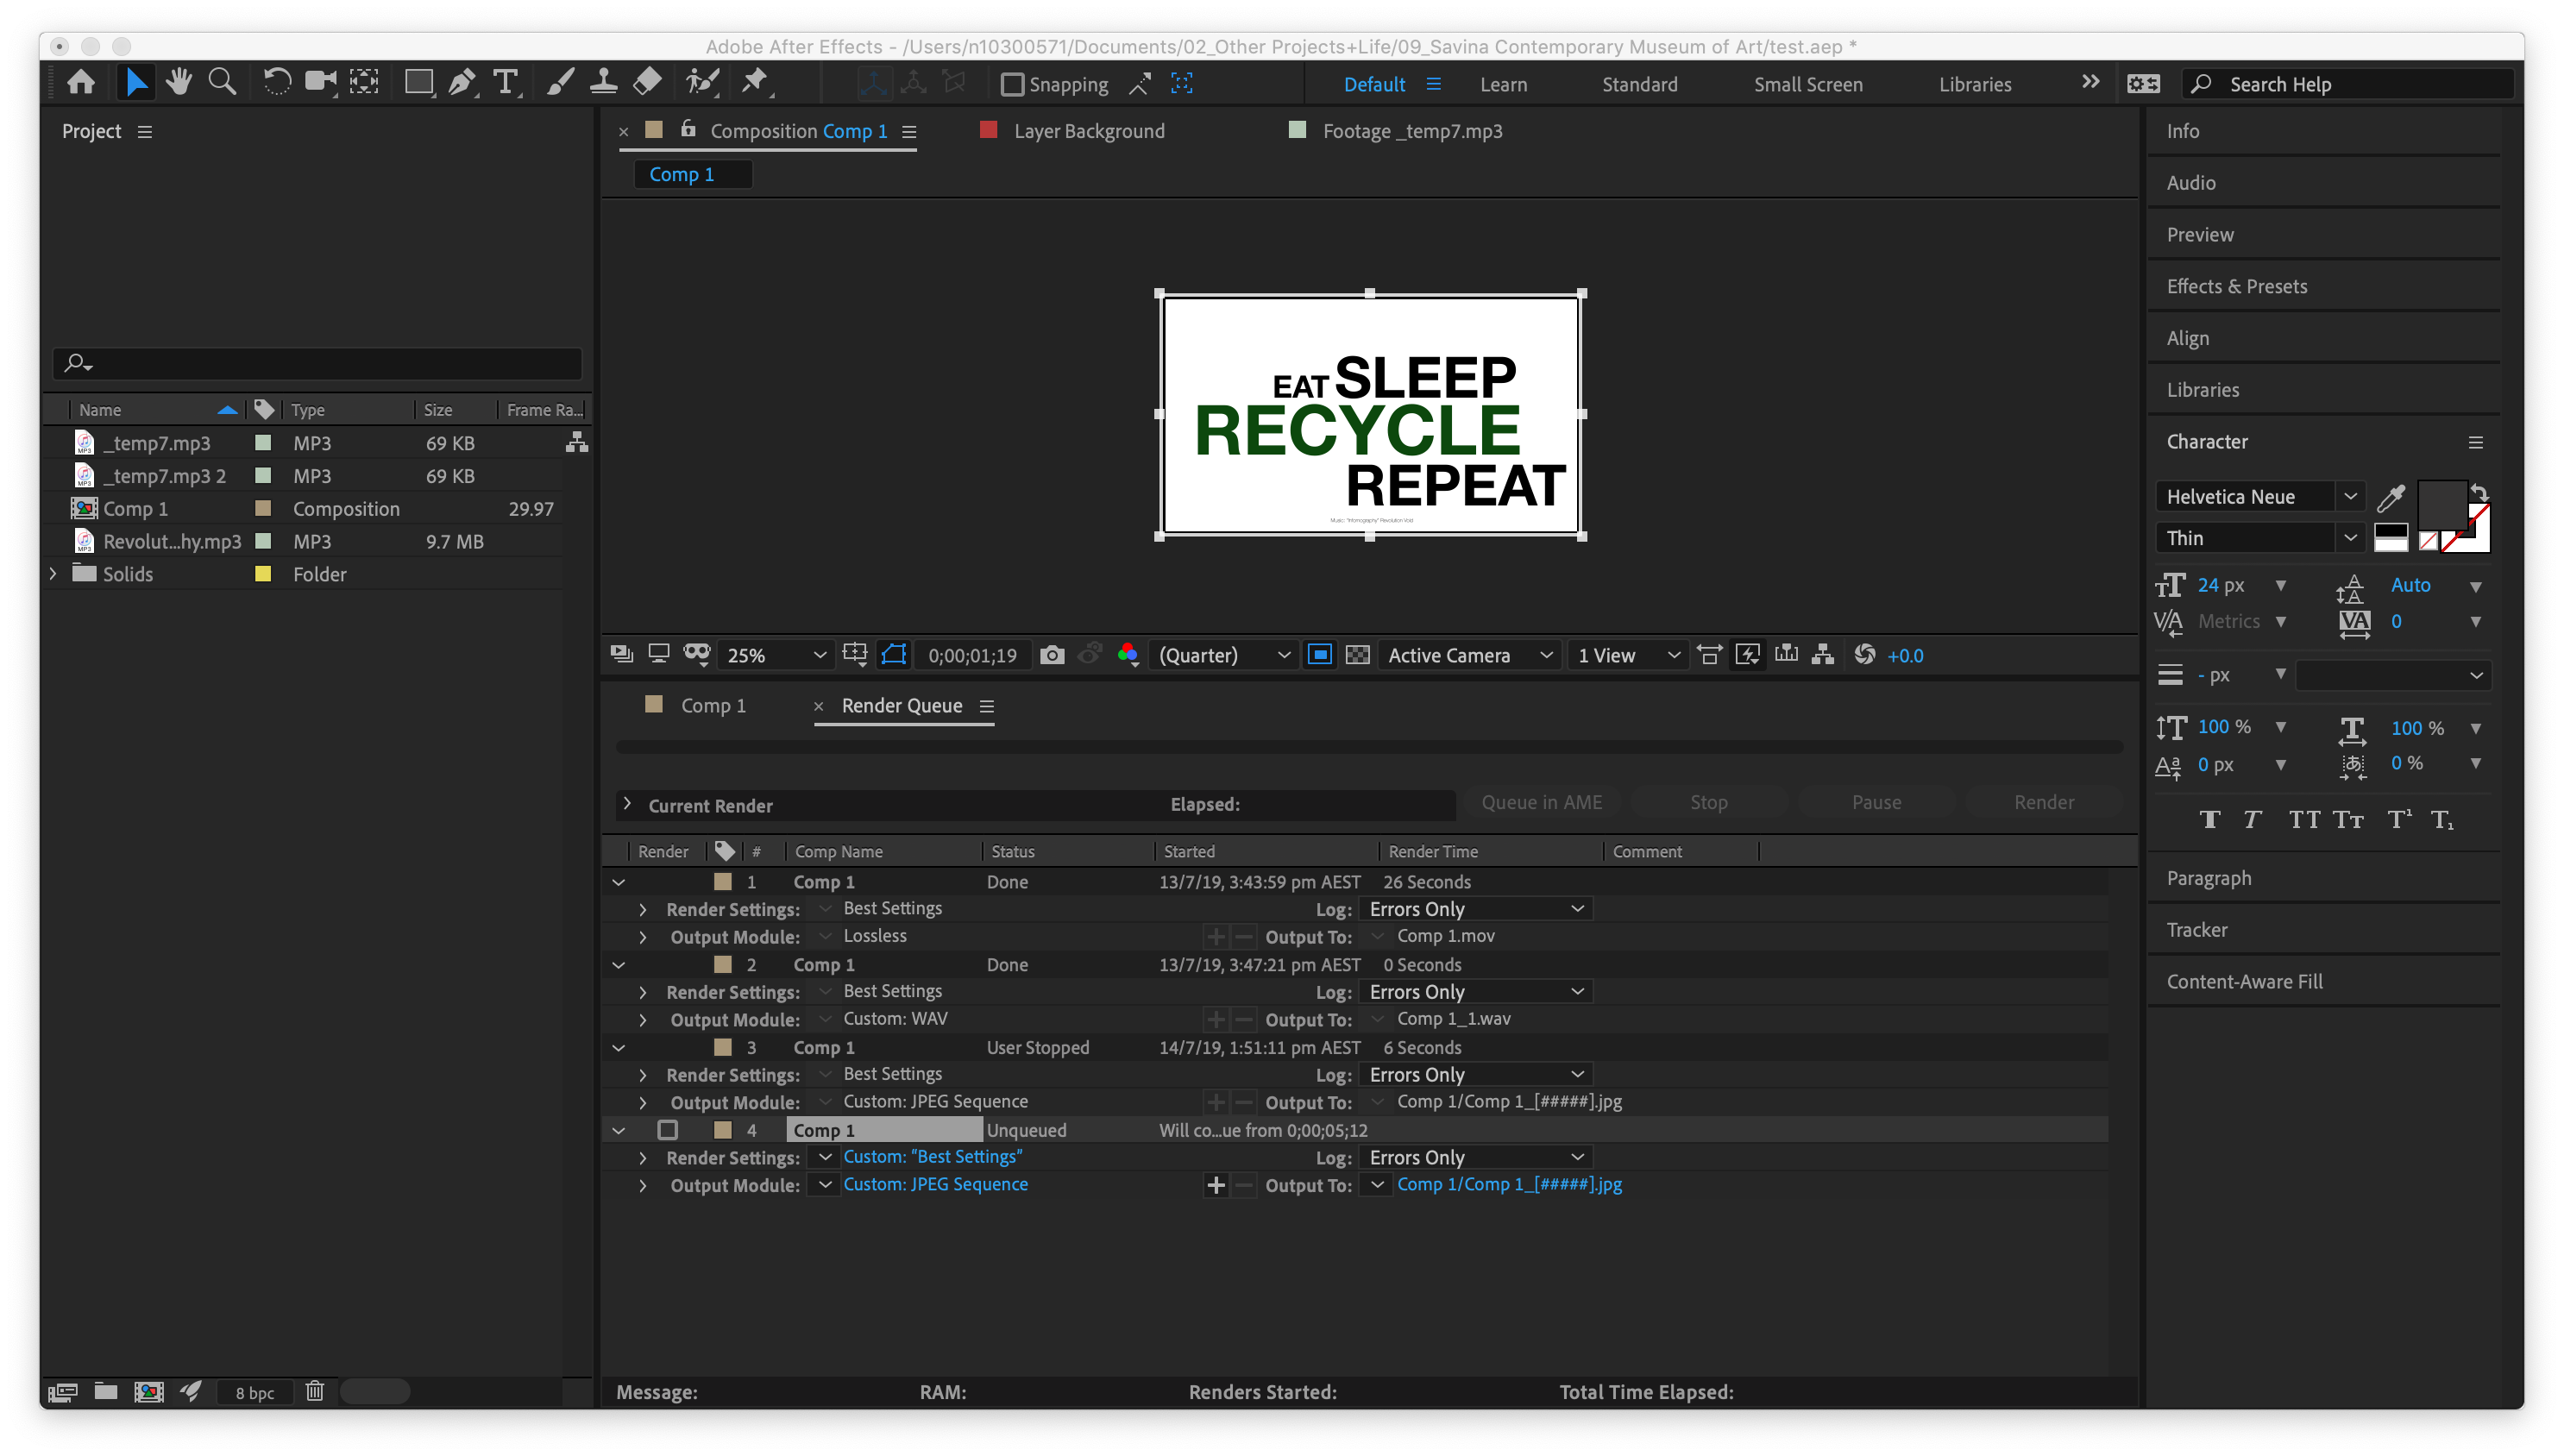Select the Hand tool

point(179,83)
